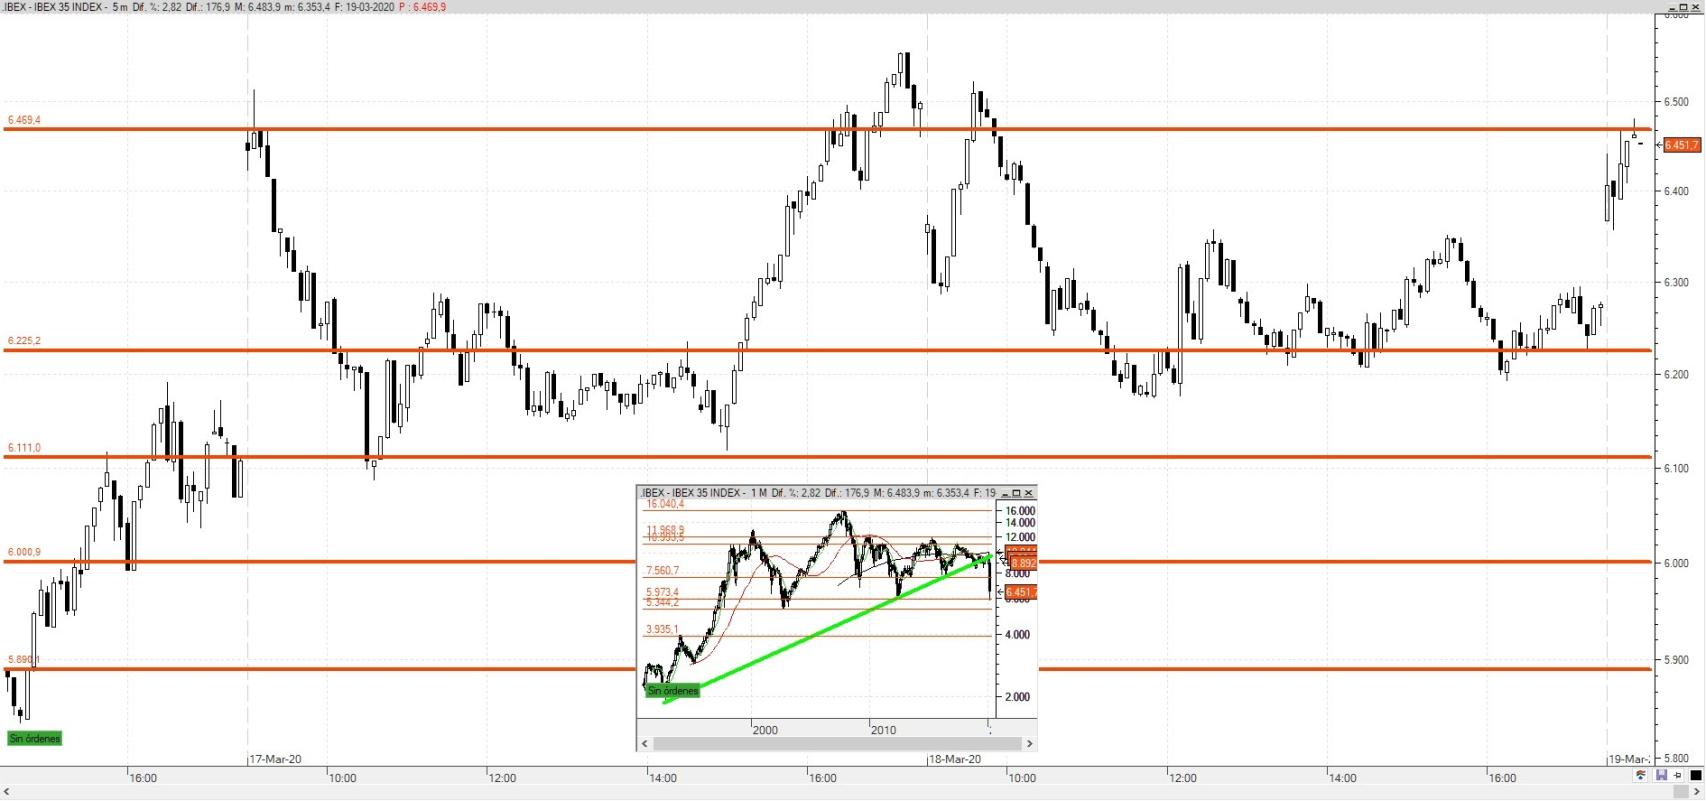
Task: Click right scroll arrow in monthly chart
Action: coord(1029,744)
